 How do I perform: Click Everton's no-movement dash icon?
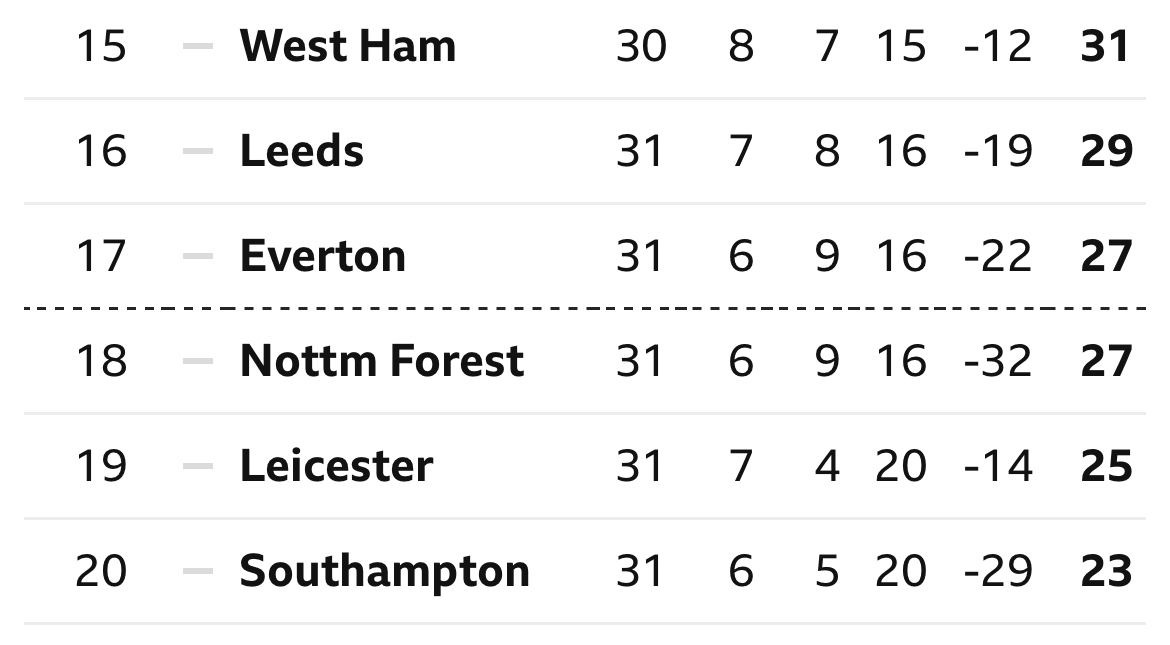[x=198, y=256]
